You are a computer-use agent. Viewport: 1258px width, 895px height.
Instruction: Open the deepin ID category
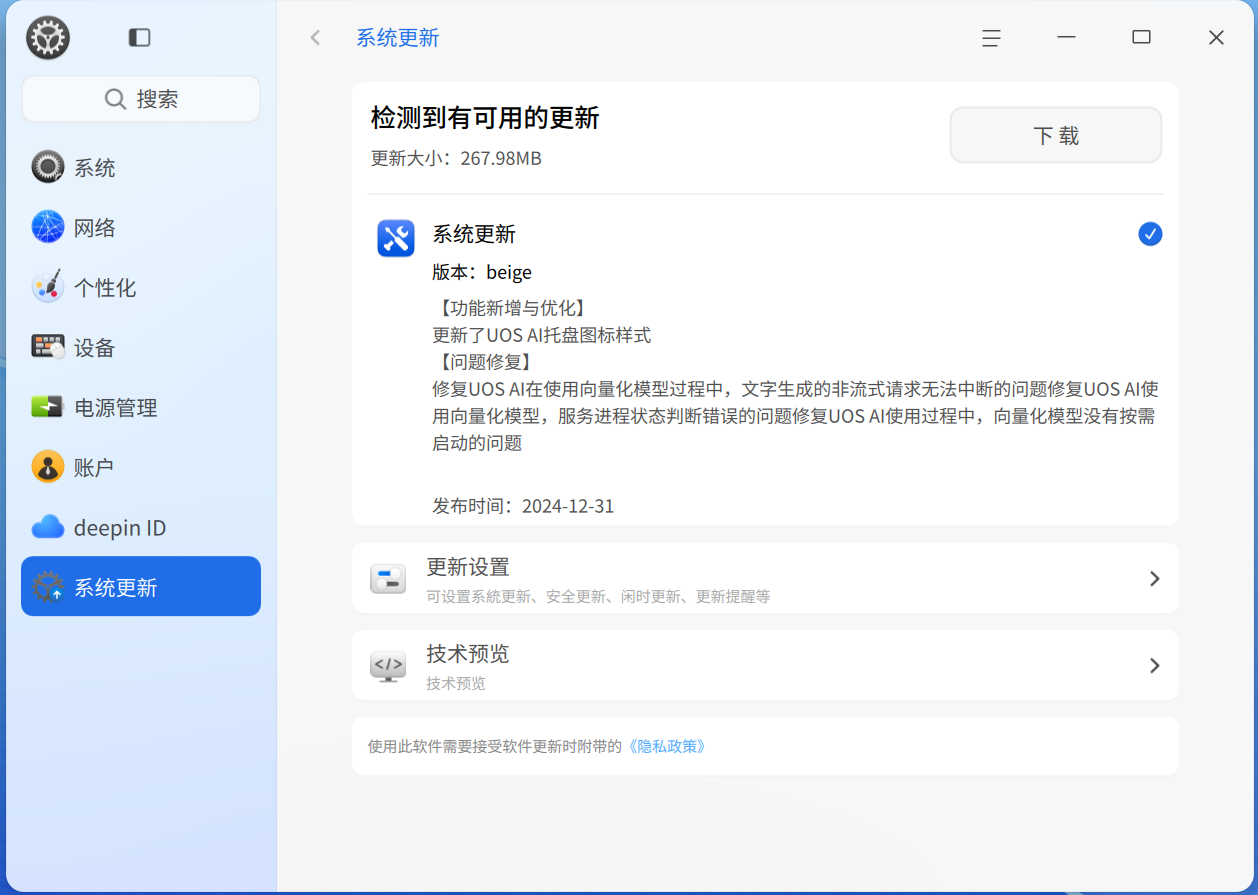pos(141,527)
